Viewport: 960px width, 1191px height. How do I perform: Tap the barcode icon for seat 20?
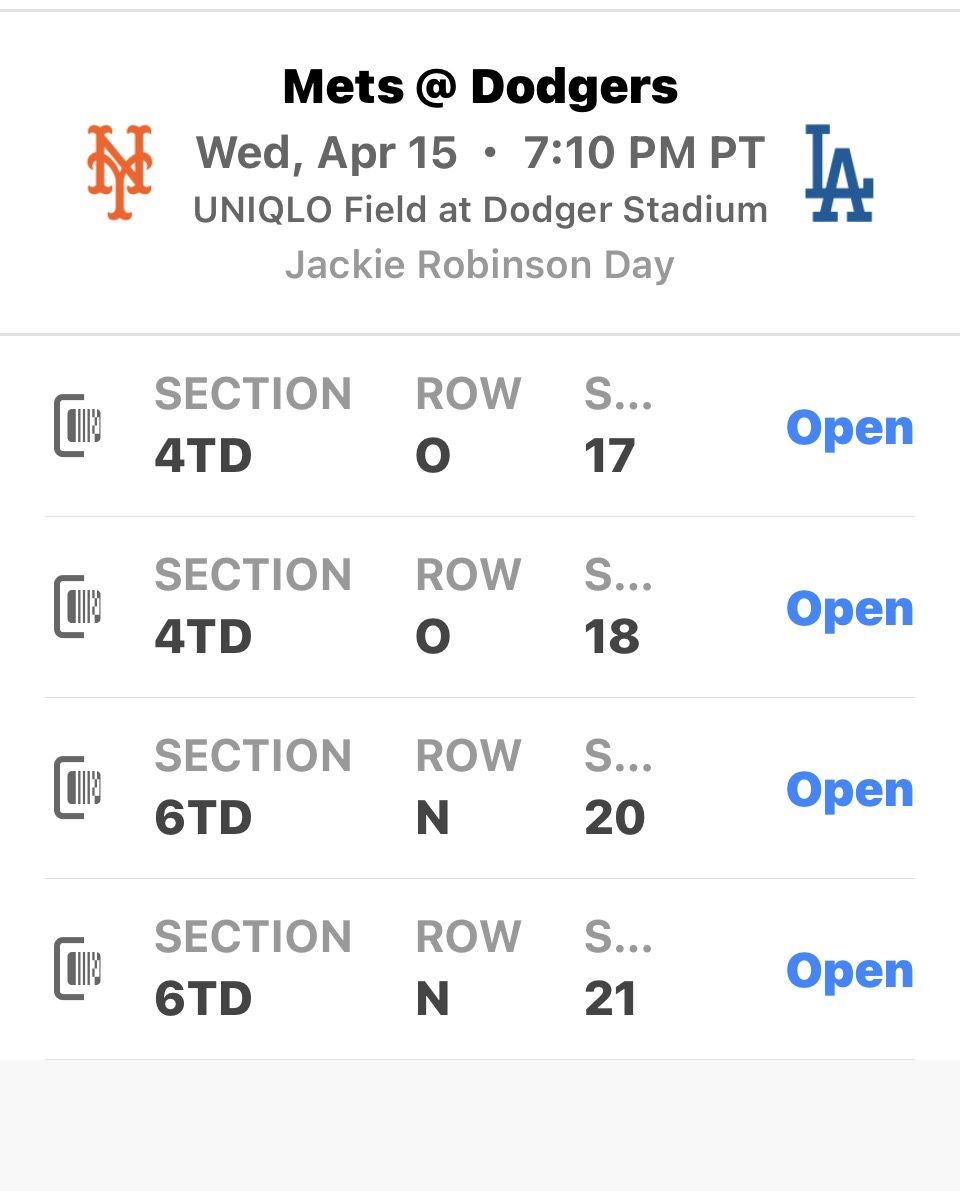[79, 788]
